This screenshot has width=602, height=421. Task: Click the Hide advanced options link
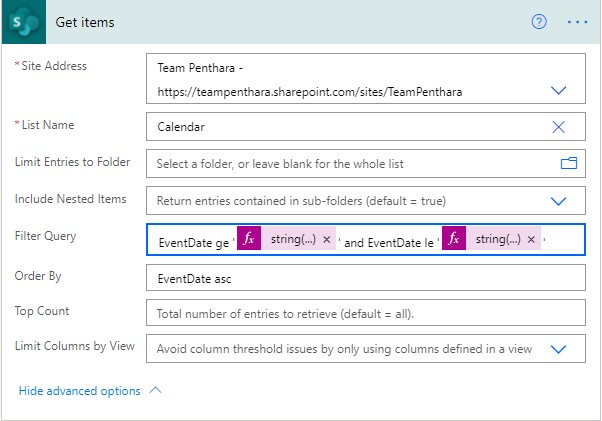tap(80, 391)
